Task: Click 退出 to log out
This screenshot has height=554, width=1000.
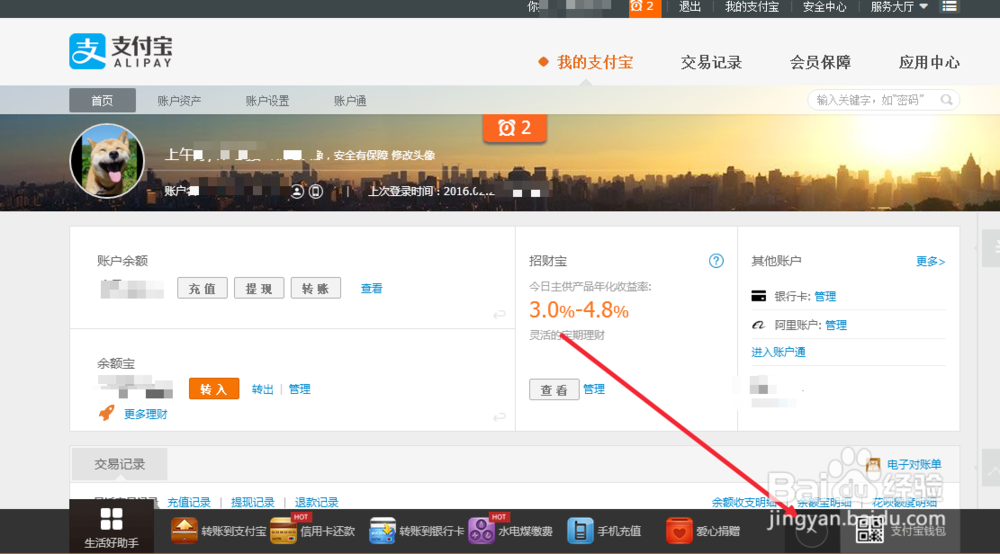Action: [689, 7]
